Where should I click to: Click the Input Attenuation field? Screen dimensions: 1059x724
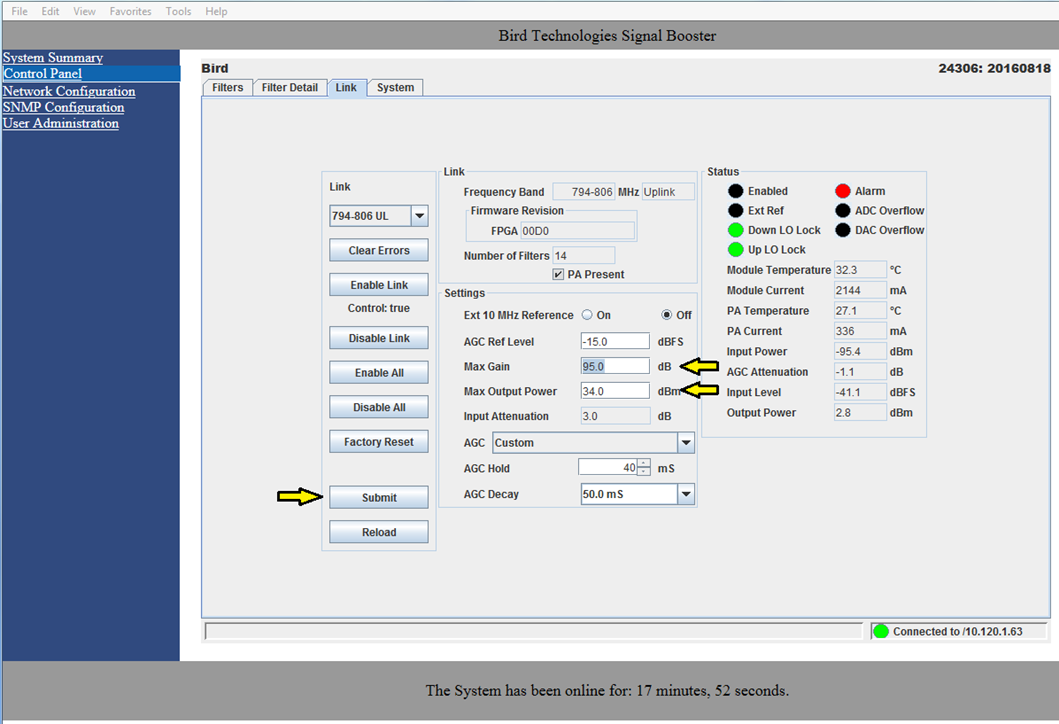click(x=615, y=417)
